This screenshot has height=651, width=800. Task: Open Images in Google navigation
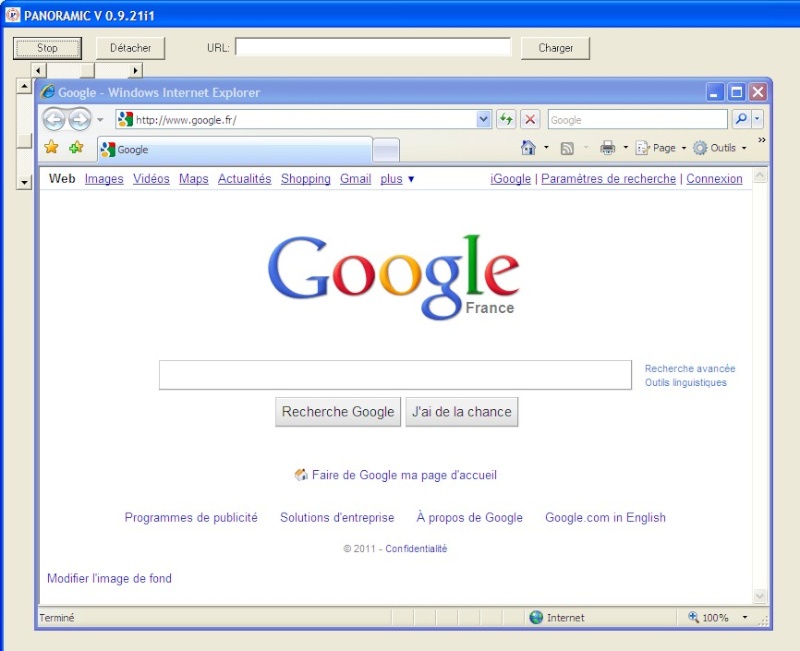[104, 179]
